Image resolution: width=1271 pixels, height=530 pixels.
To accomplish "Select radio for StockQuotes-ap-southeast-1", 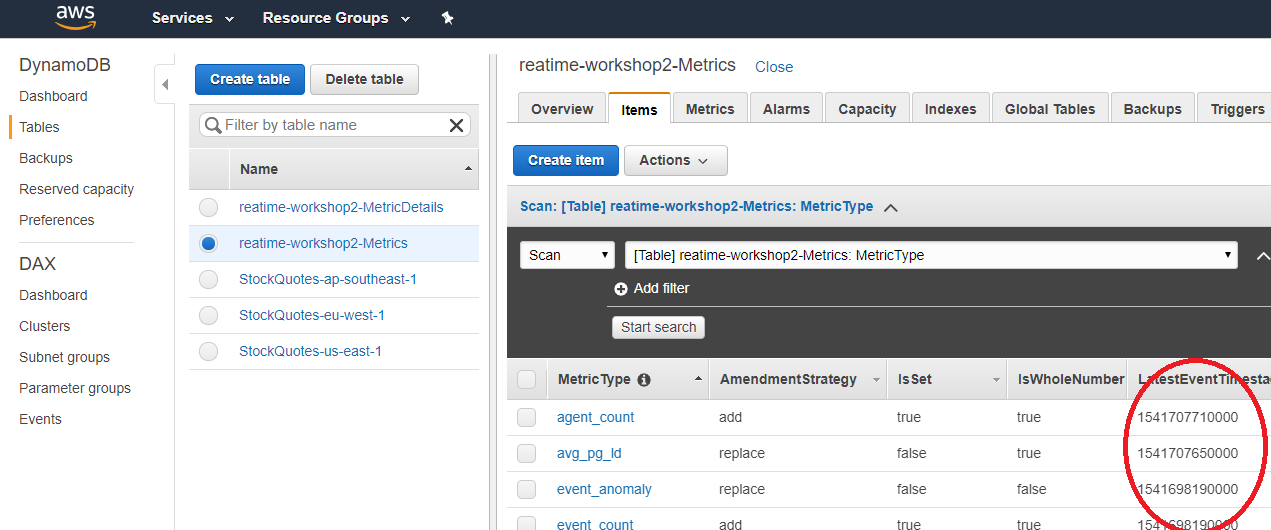I will click(208, 280).
